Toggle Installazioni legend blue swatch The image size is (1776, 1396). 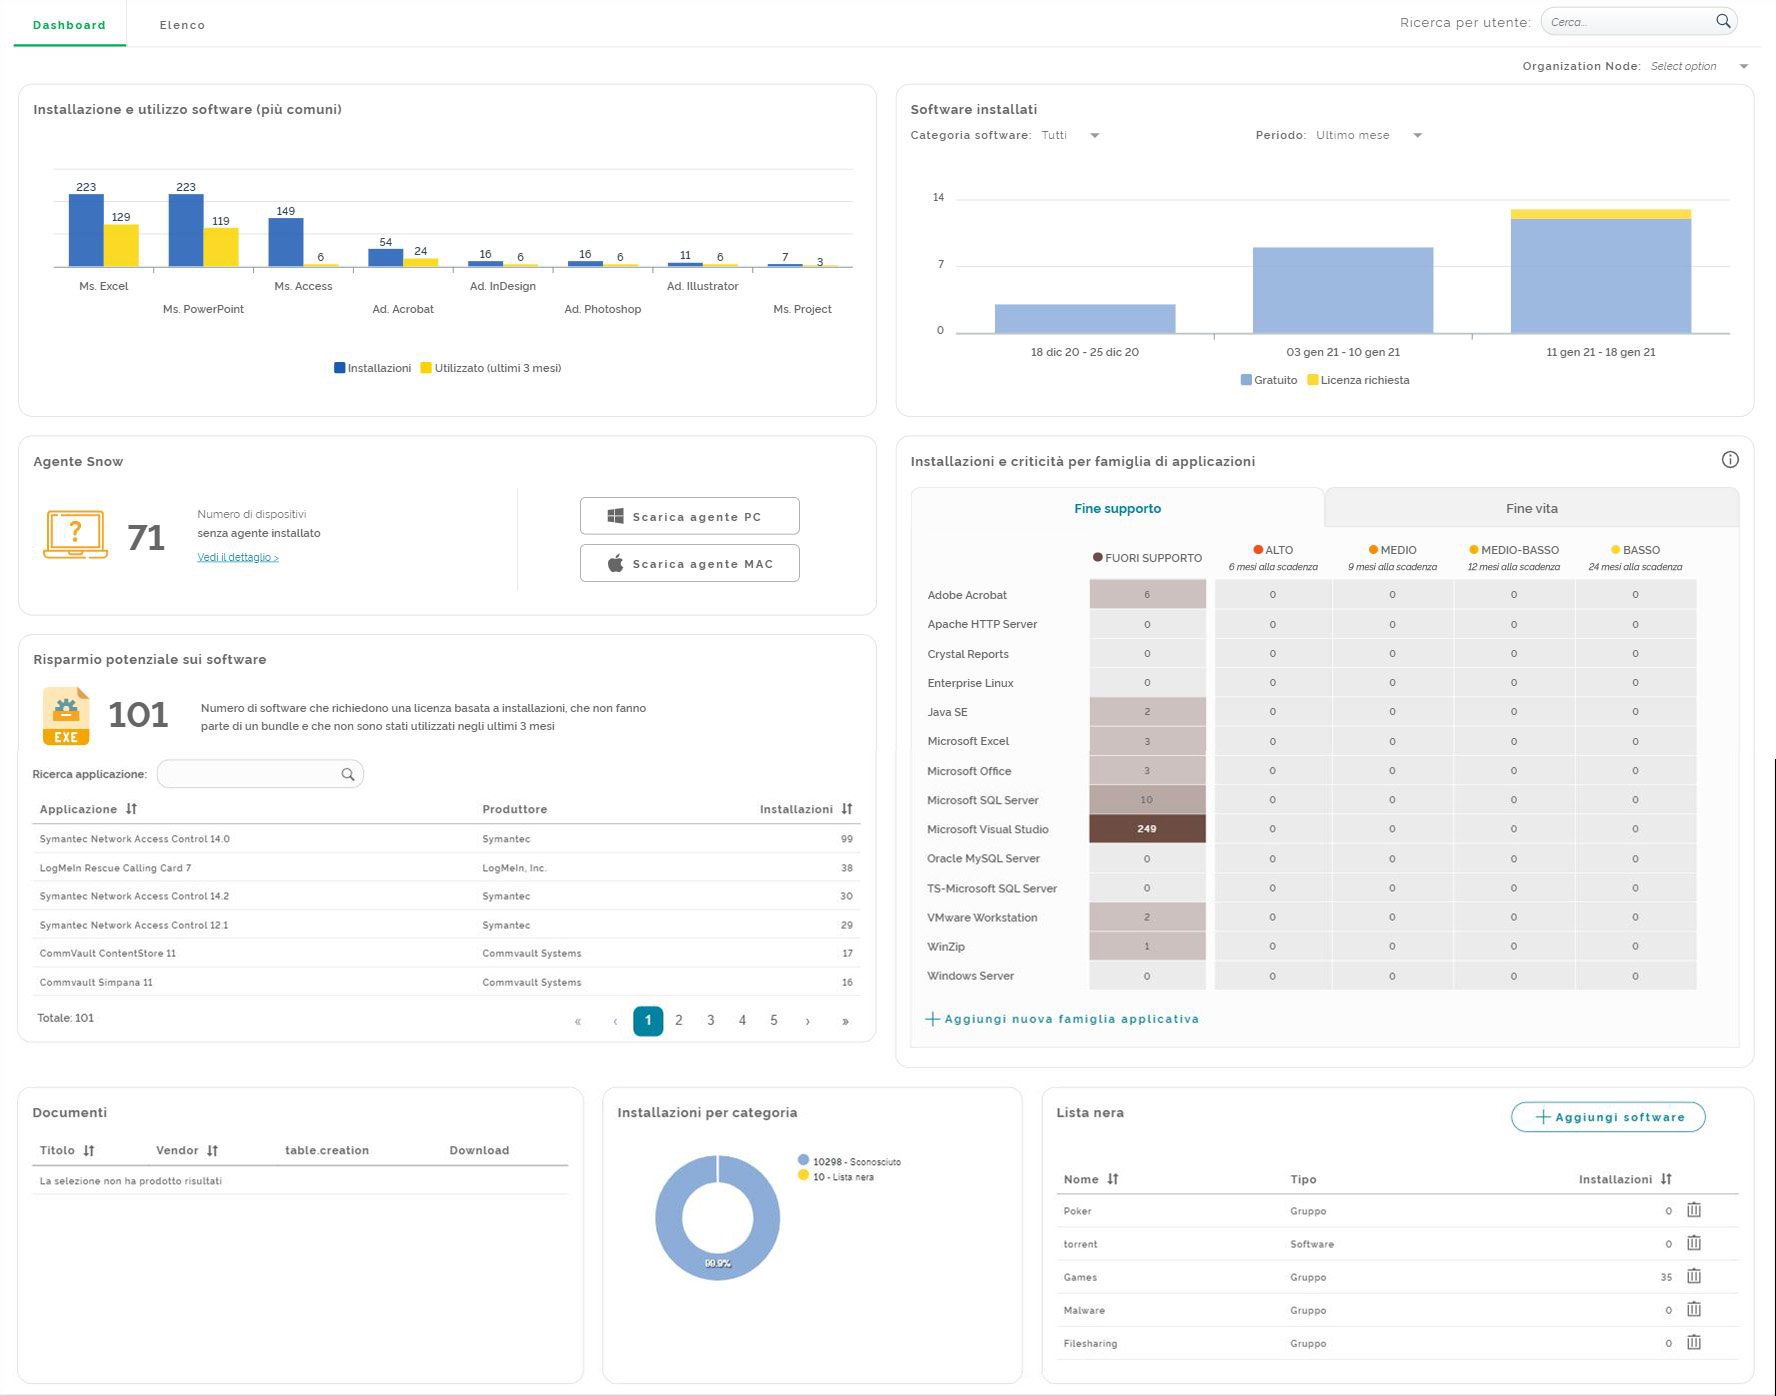click(340, 368)
